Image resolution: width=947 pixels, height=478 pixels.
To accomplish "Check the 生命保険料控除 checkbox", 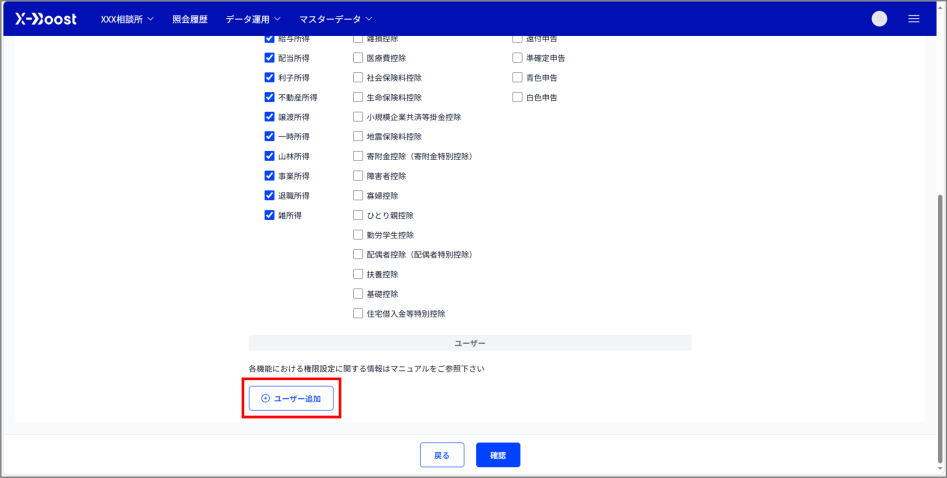I will (358, 97).
